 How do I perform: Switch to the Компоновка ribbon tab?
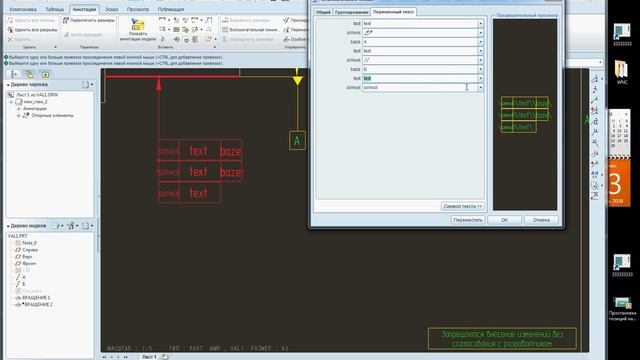23,9
